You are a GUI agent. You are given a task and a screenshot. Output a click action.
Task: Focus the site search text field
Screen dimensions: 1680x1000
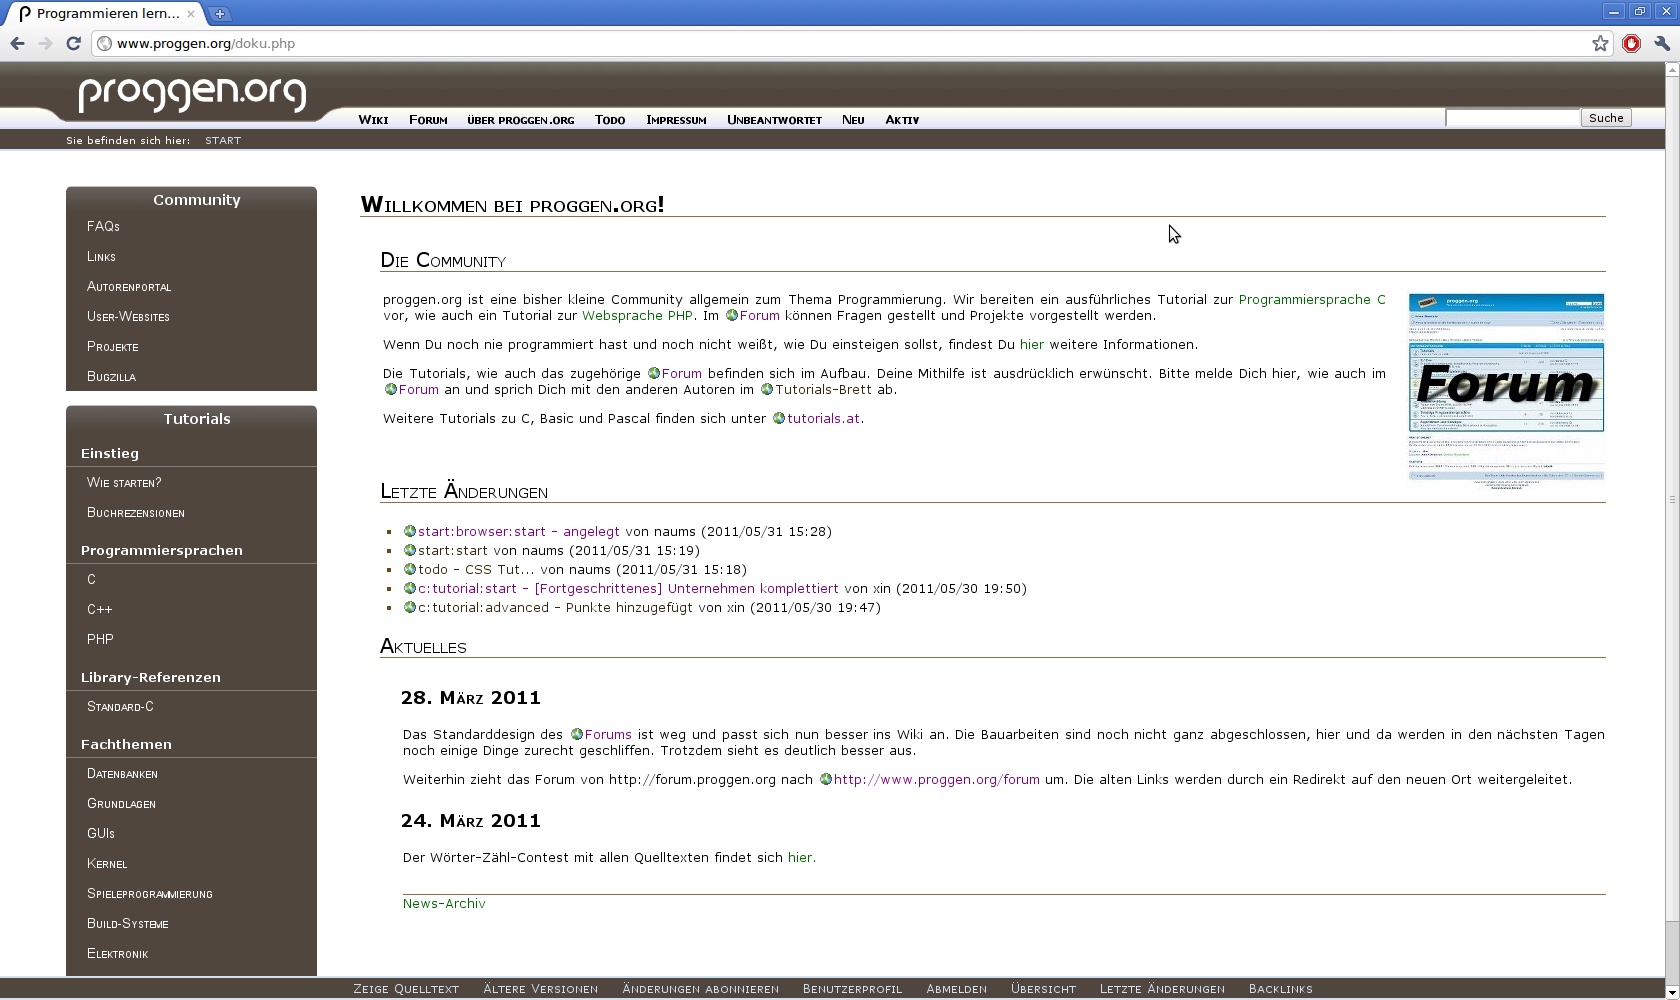click(1511, 118)
